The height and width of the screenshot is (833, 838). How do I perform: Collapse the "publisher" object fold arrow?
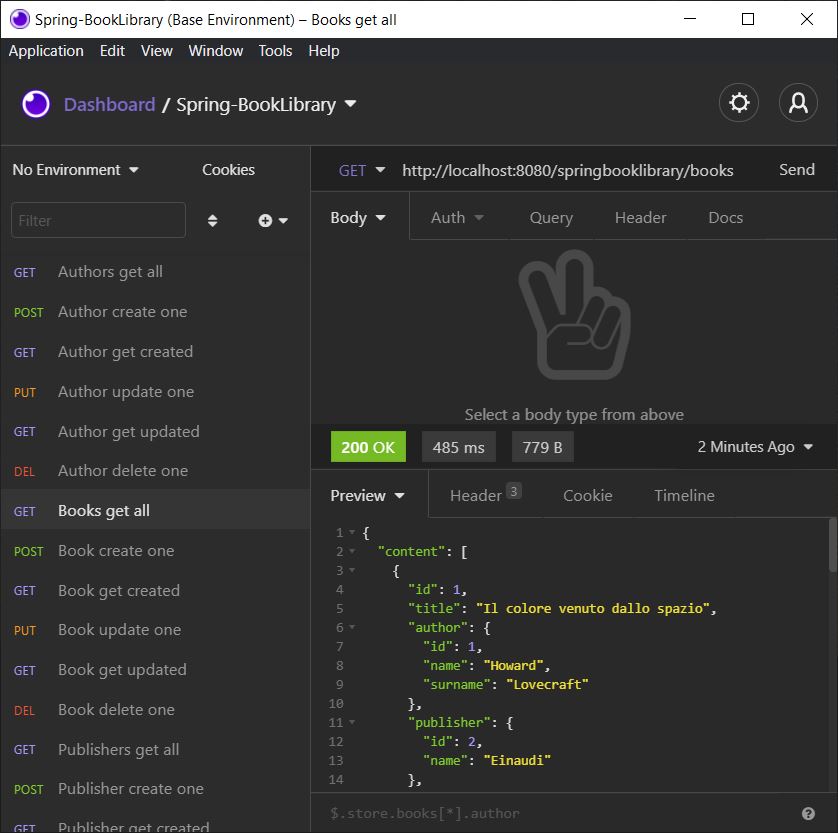pyautogui.click(x=352, y=722)
